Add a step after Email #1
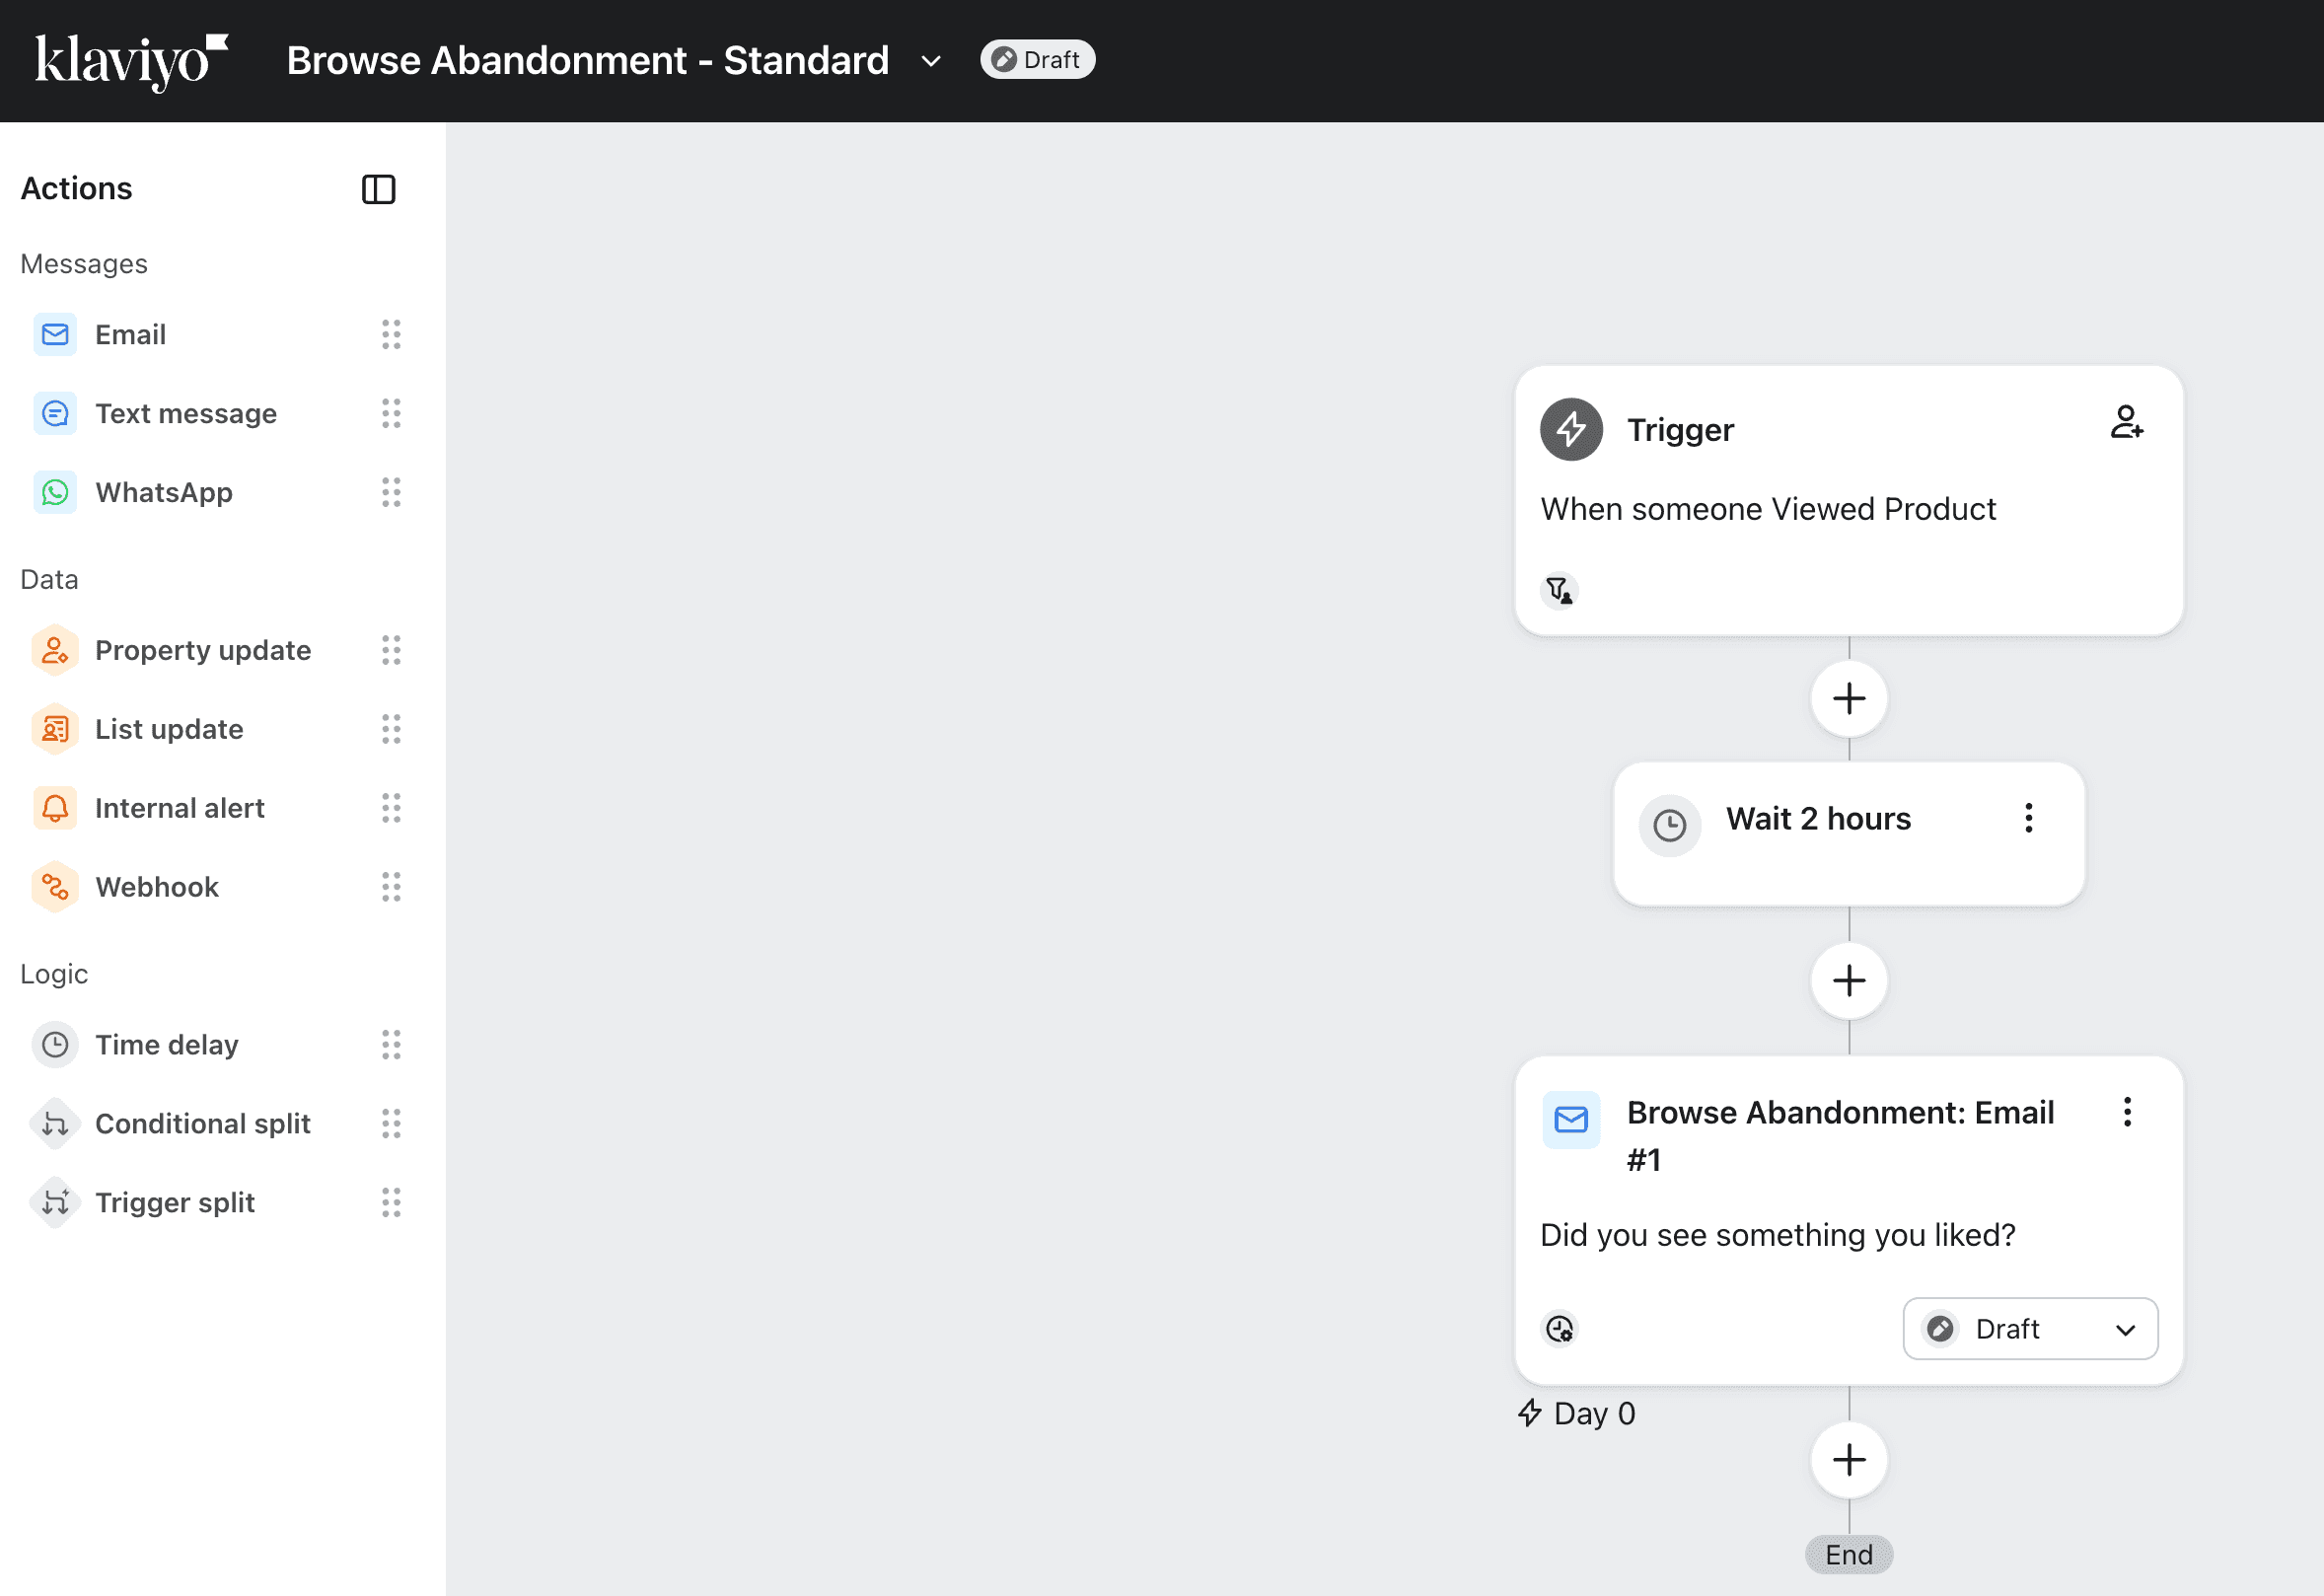This screenshot has height=1596, width=2324. [x=1849, y=1460]
